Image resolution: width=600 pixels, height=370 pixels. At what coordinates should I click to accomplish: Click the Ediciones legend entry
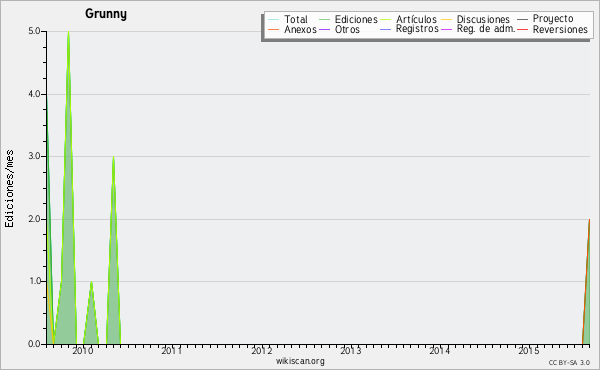tap(348, 19)
